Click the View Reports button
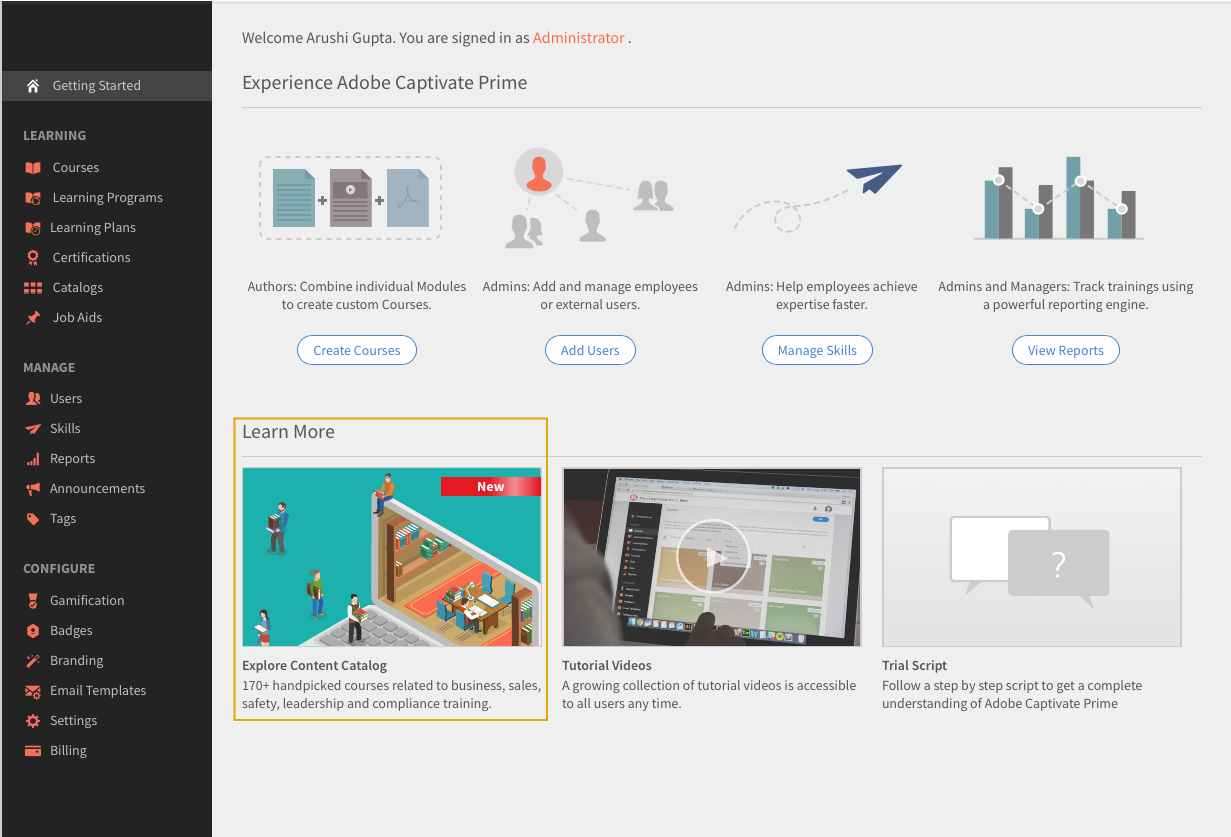 point(1066,350)
